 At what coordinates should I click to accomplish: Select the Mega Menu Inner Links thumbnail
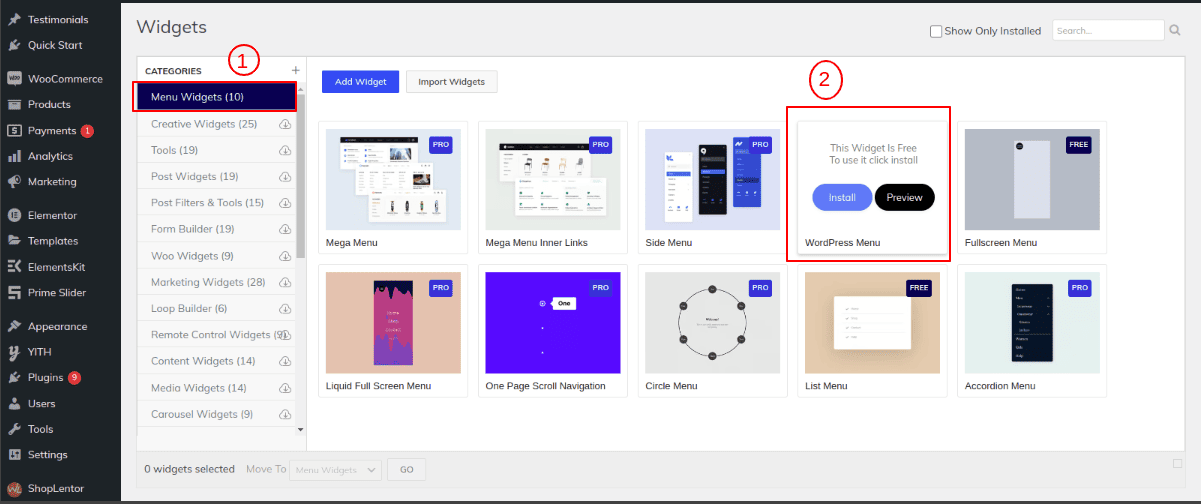(553, 179)
